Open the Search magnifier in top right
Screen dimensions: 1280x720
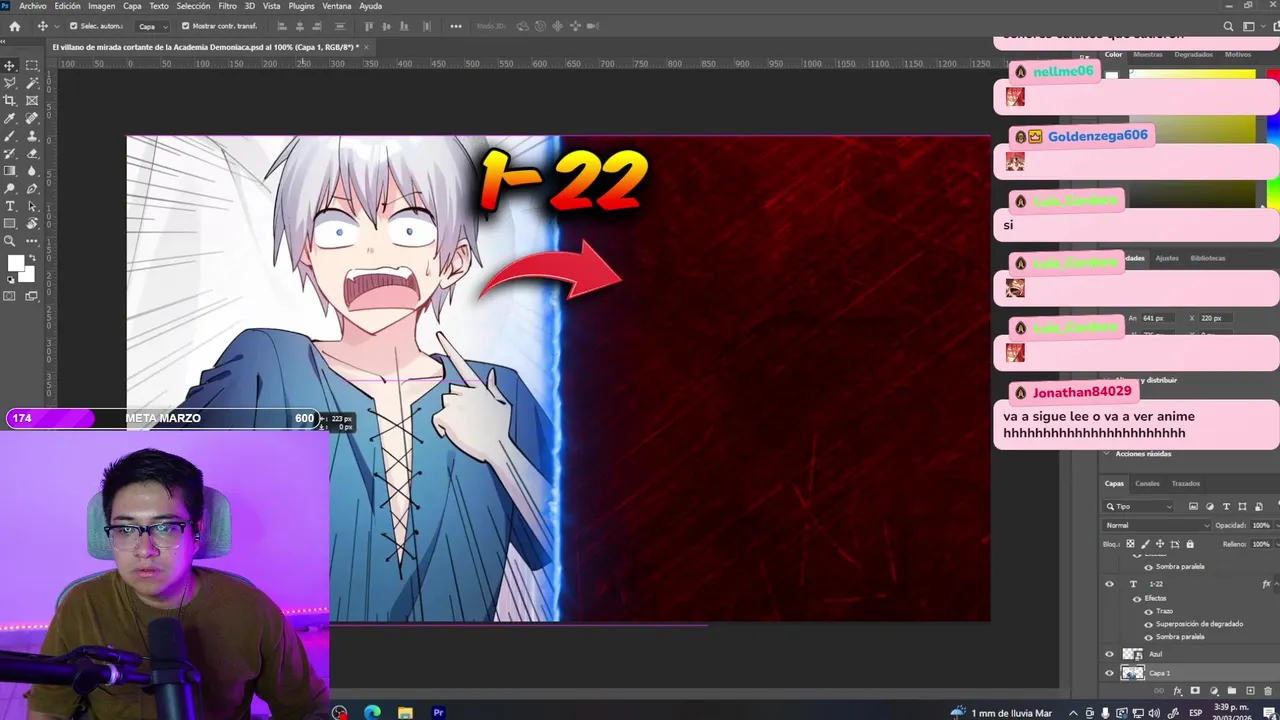point(1229,26)
